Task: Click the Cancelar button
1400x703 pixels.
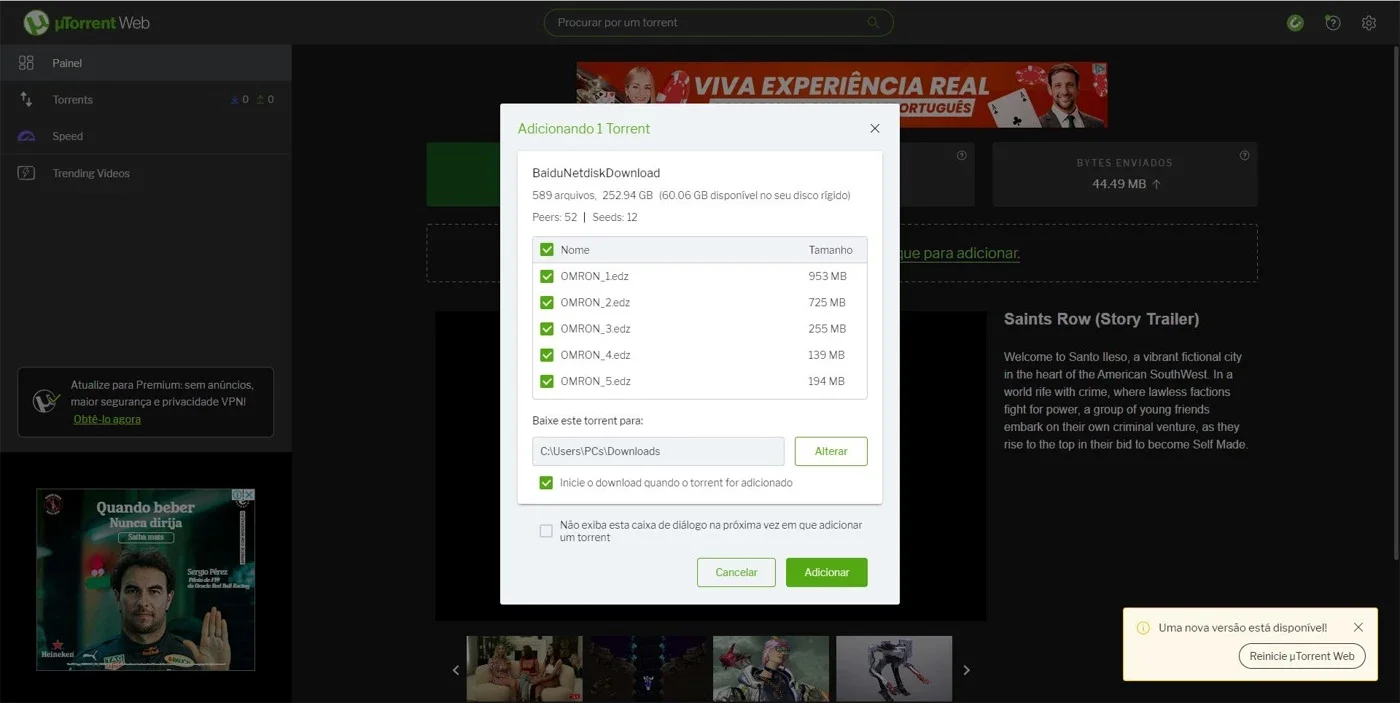Action: (736, 572)
